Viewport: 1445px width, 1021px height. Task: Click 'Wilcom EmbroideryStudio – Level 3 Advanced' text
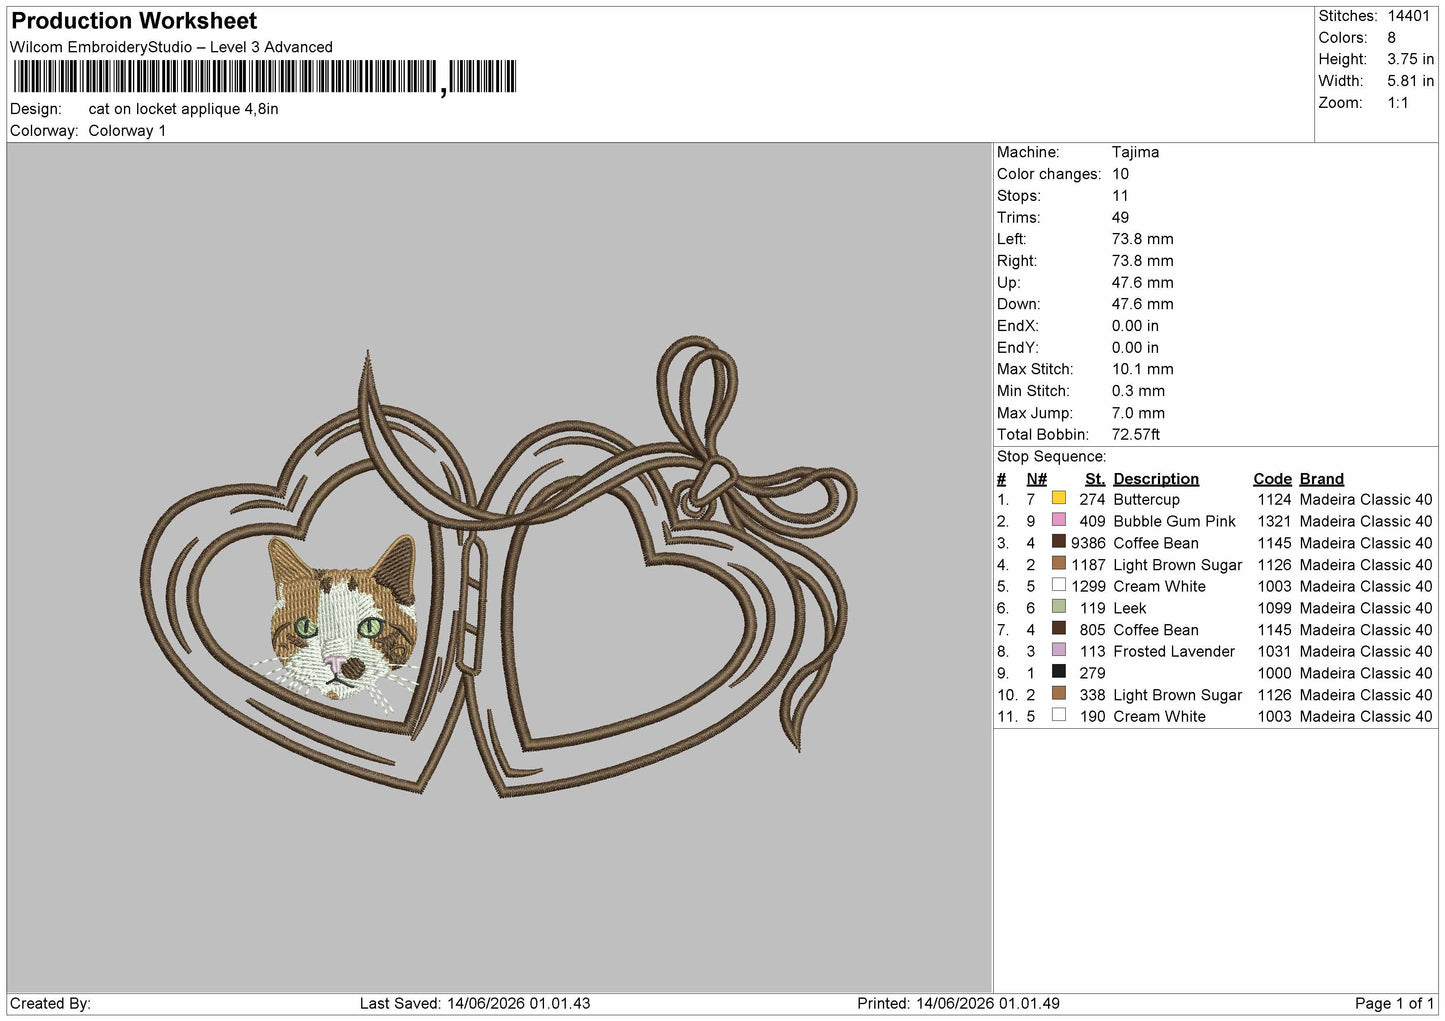point(171,47)
